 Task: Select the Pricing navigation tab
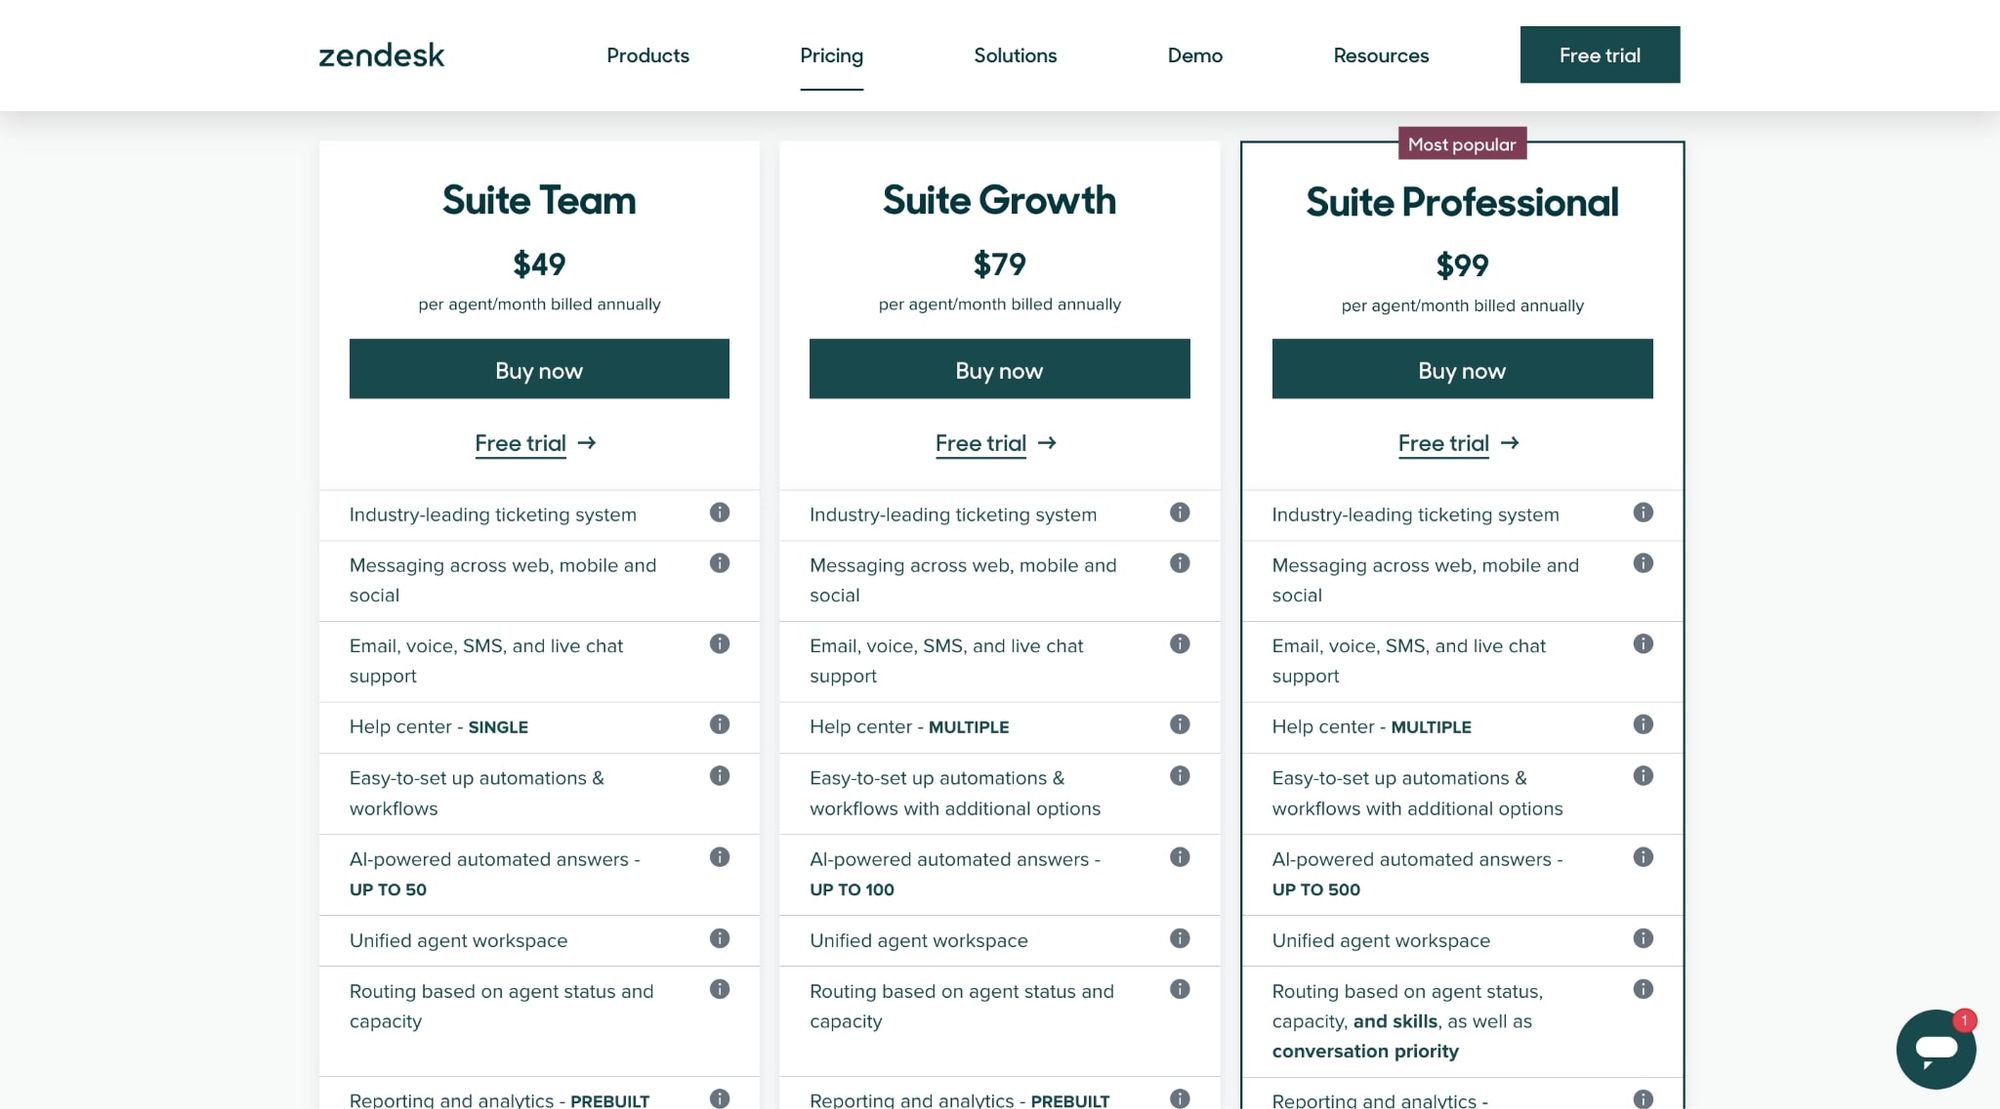[831, 55]
